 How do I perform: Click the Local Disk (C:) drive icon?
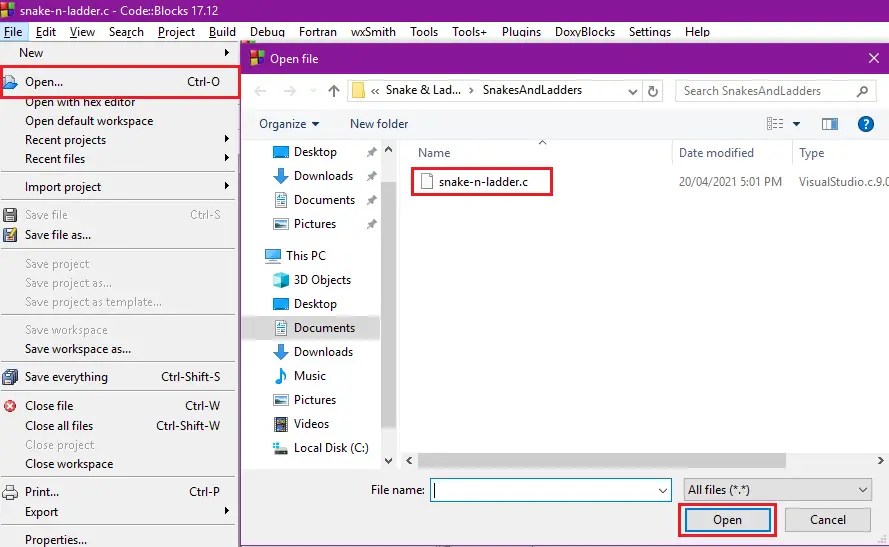[281, 448]
